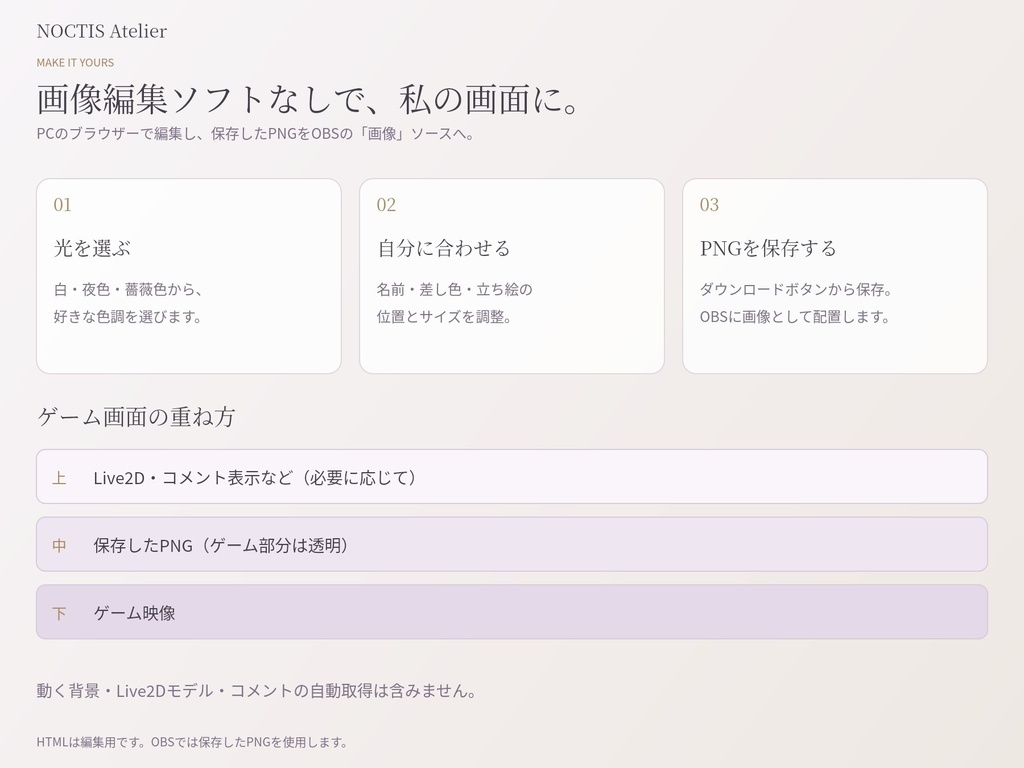Screen dimensions: 1024x768
Task: Click the NOCTIS Atelier brand title
Action: pyautogui.click(x=101, y=31)
